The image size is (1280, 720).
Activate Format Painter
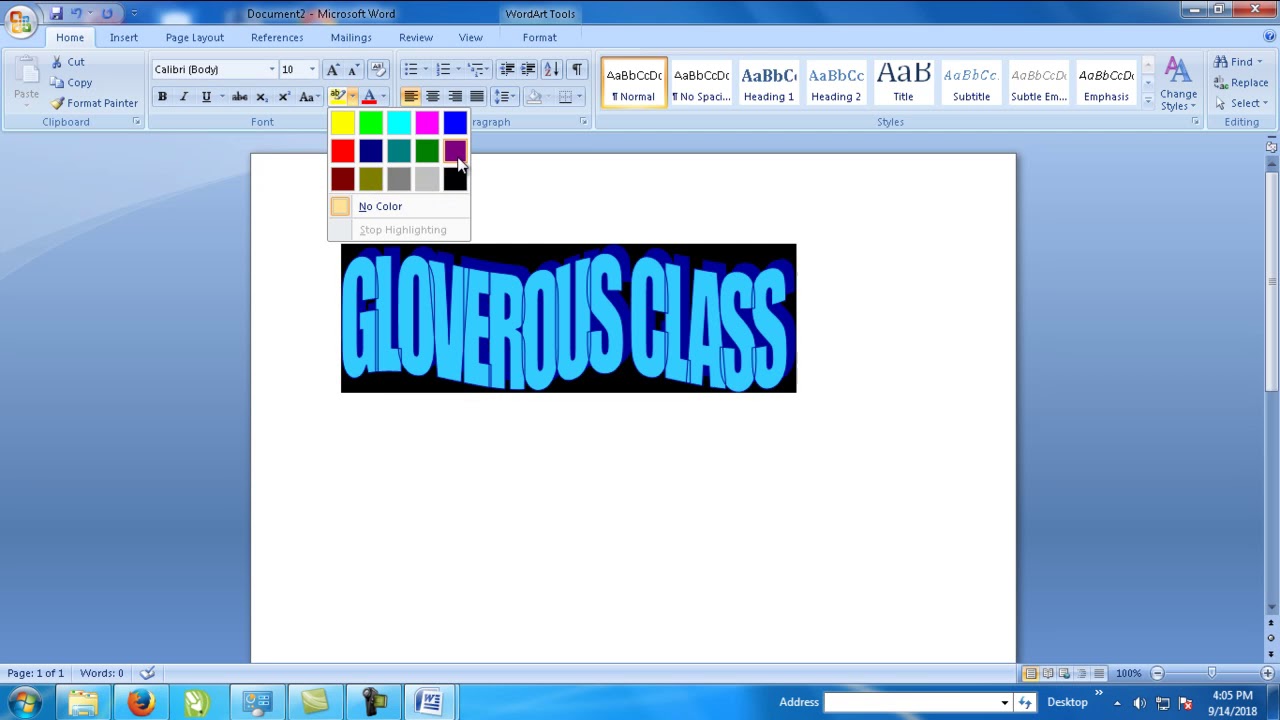point(94,103)
